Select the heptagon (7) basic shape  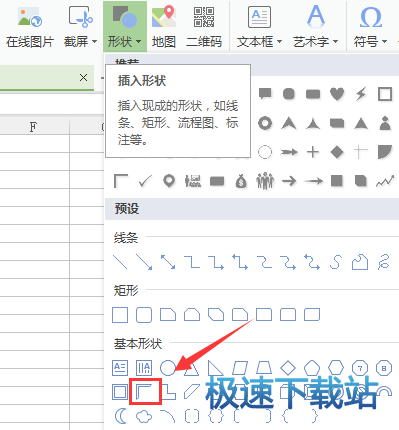tap(360, 368)
